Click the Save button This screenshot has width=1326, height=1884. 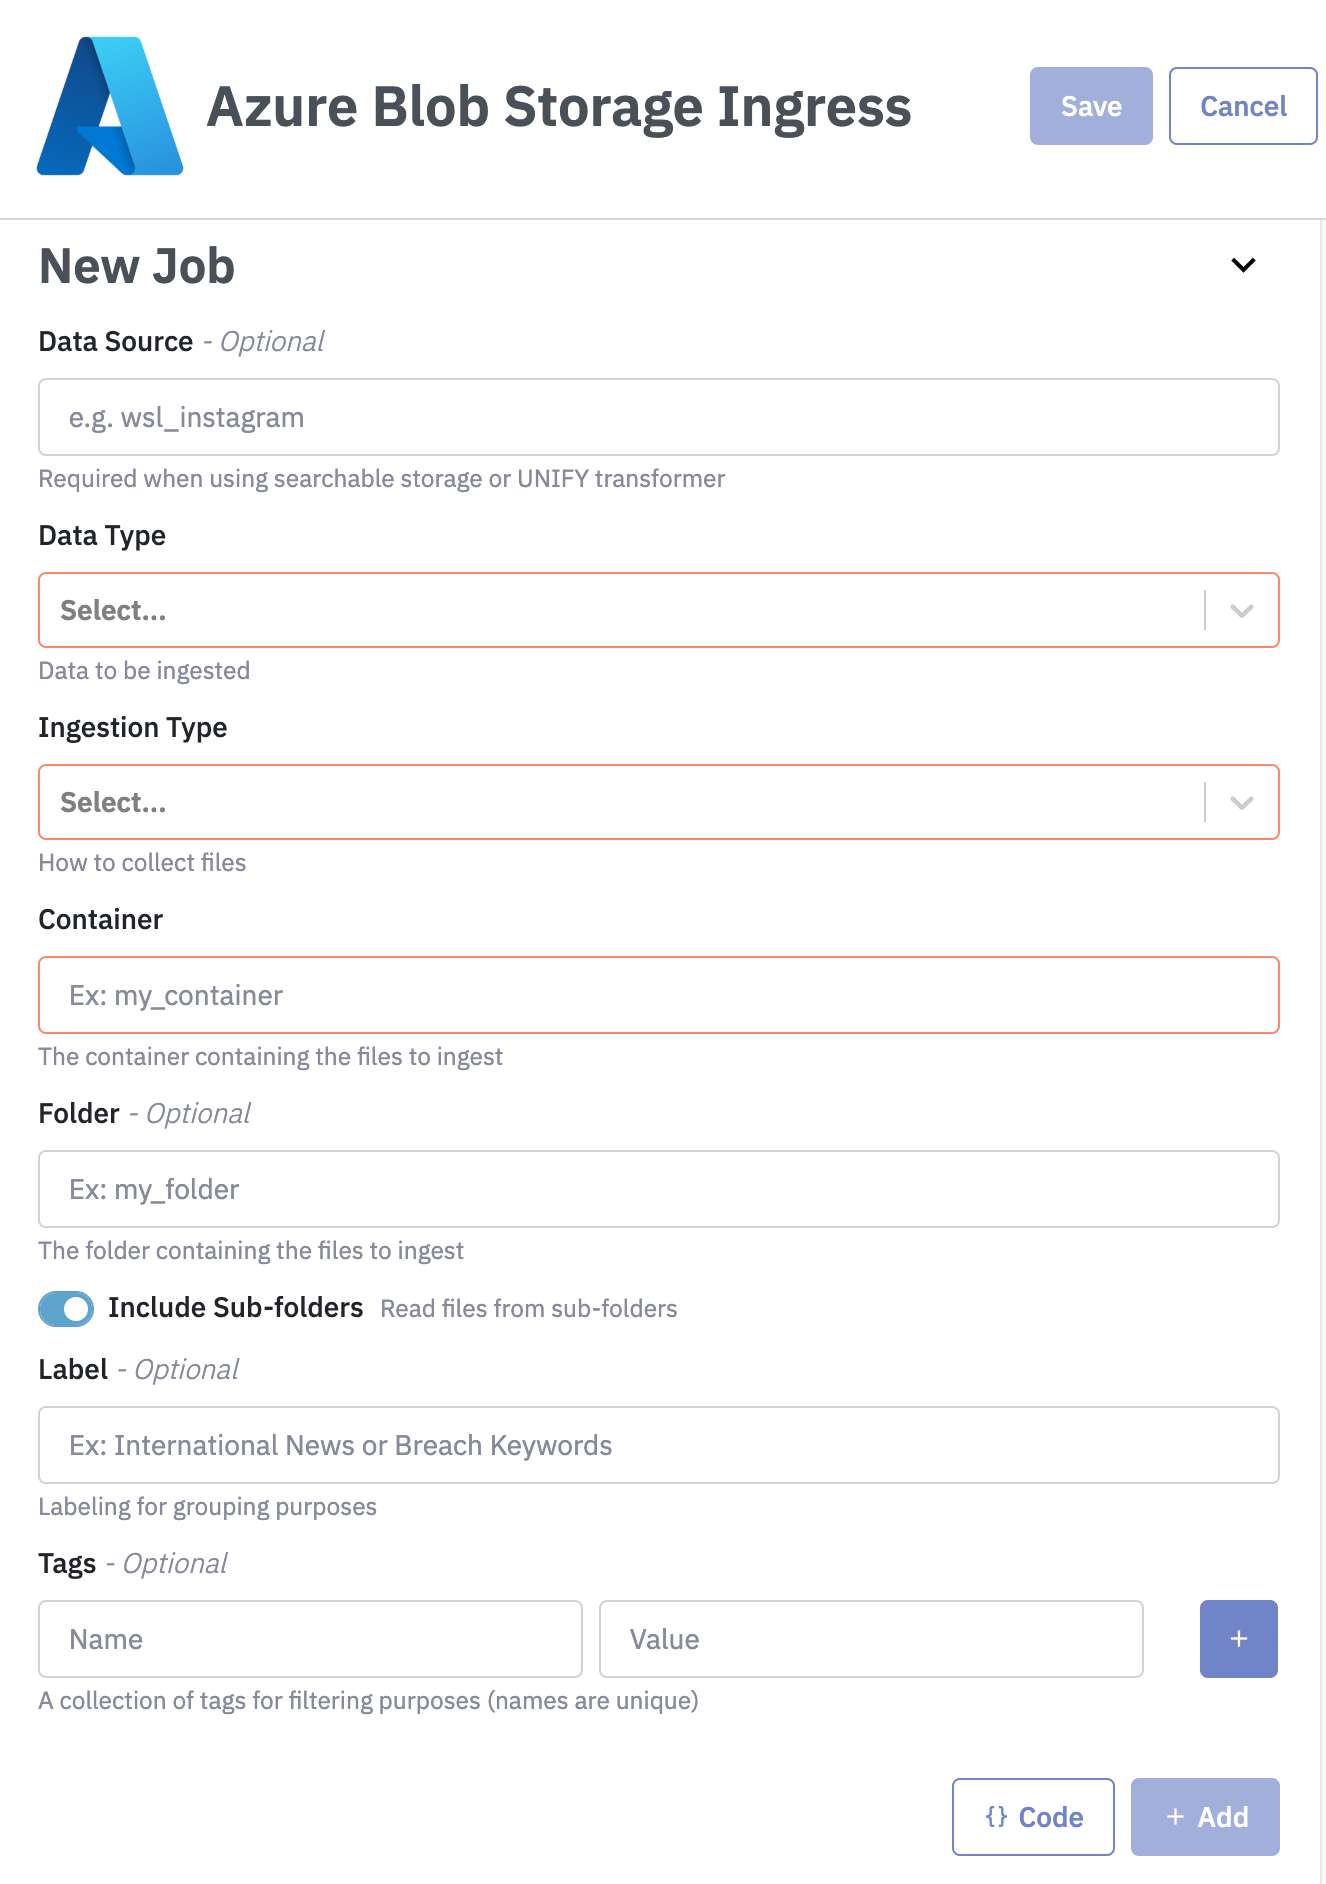click(x=1091, y=106)
